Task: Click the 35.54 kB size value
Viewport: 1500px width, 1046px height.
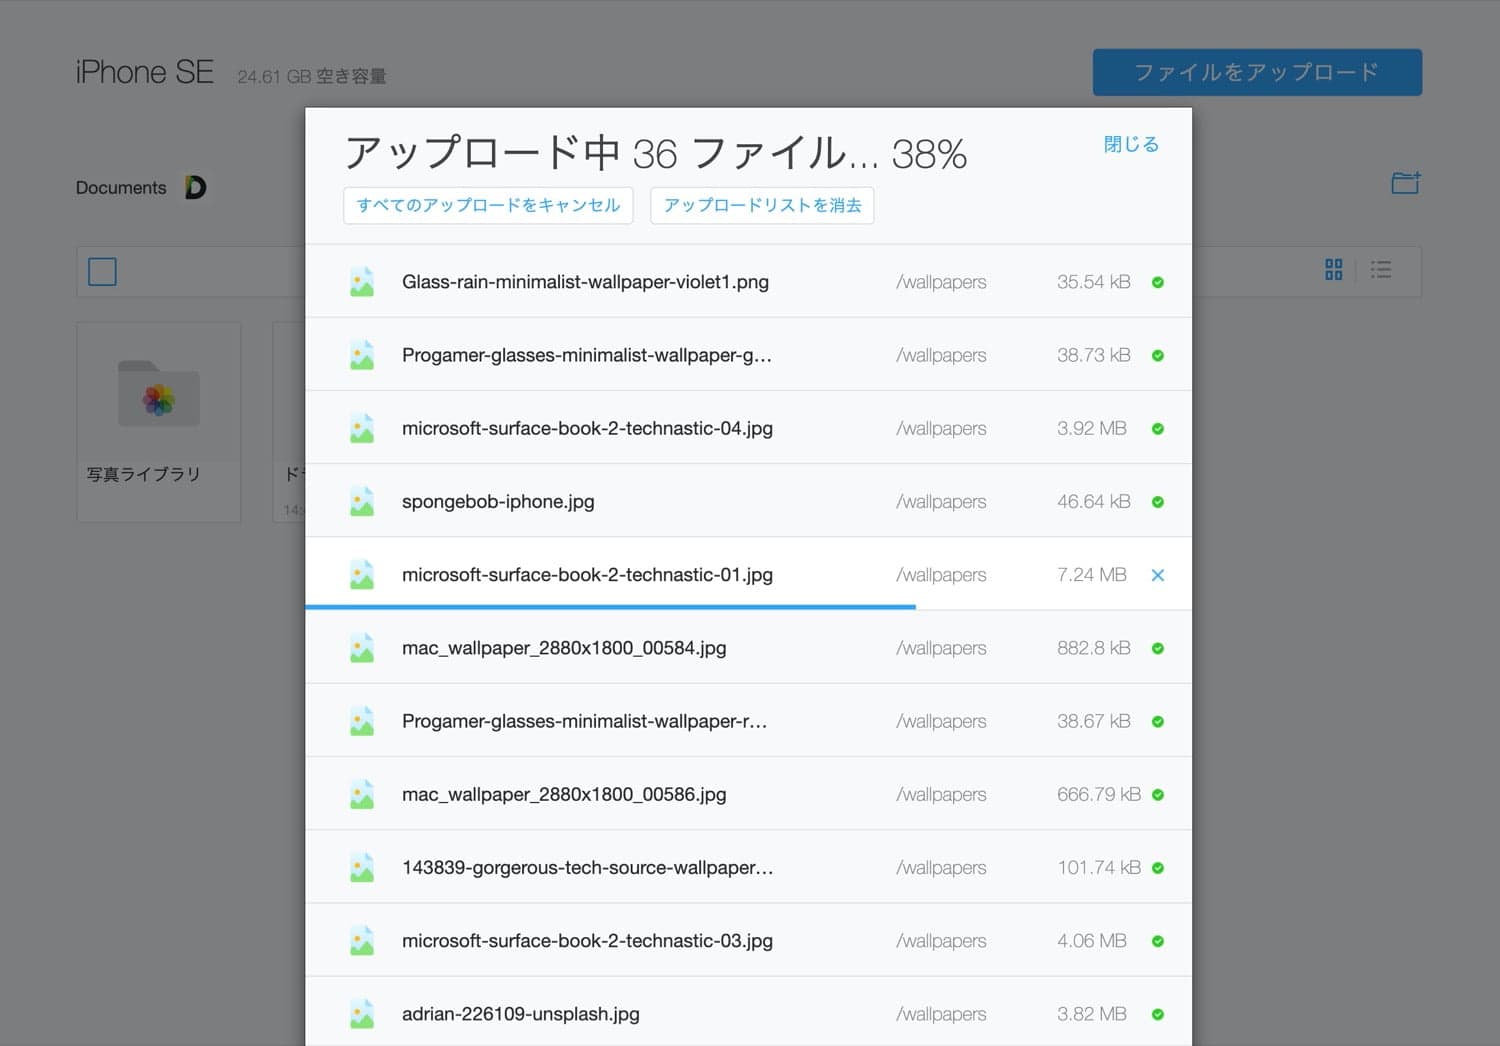Action: click(x=1094, y=282)
